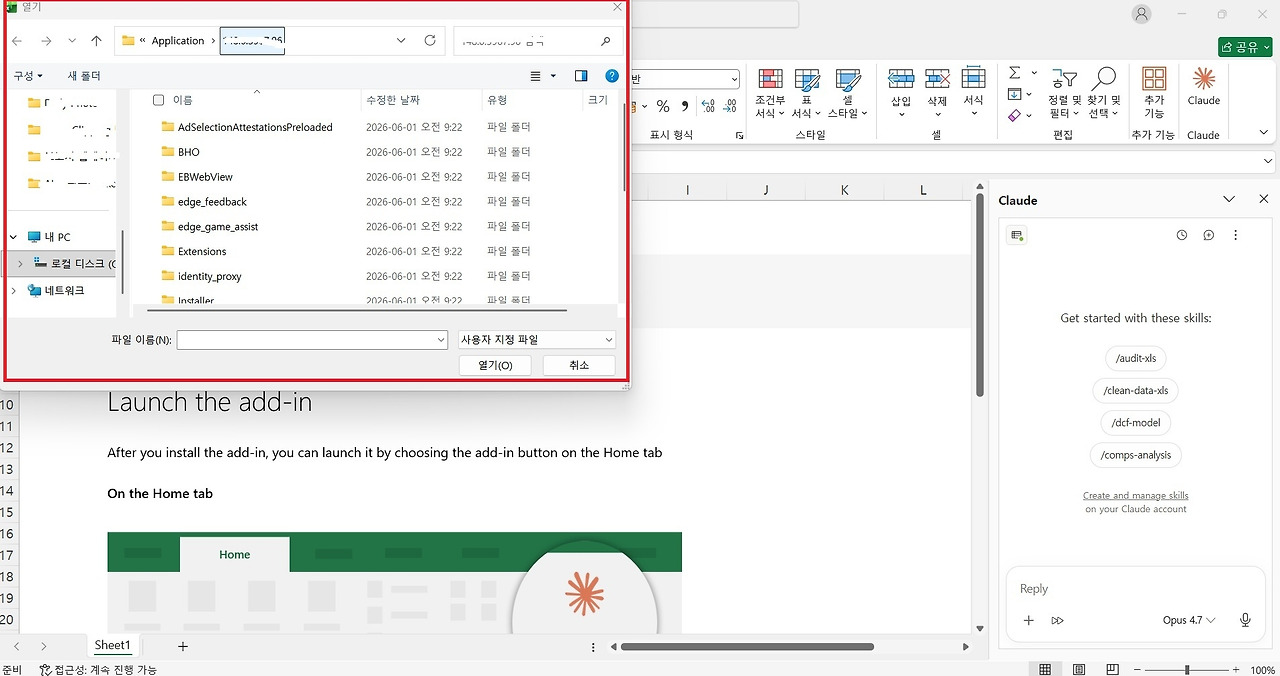Open the view options dropdown arrow in file dialog
Image resolution: width=1280 pixels, height=676 pixels.
553,76
